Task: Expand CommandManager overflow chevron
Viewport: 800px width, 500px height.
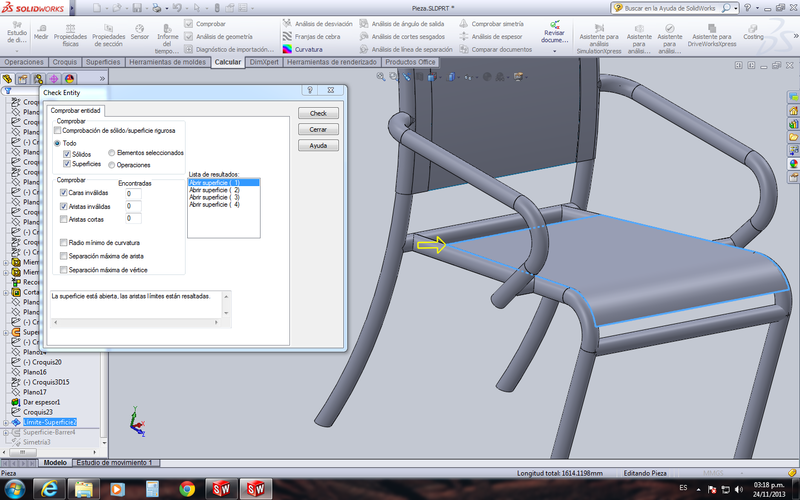Action: (x=796, y=36)
